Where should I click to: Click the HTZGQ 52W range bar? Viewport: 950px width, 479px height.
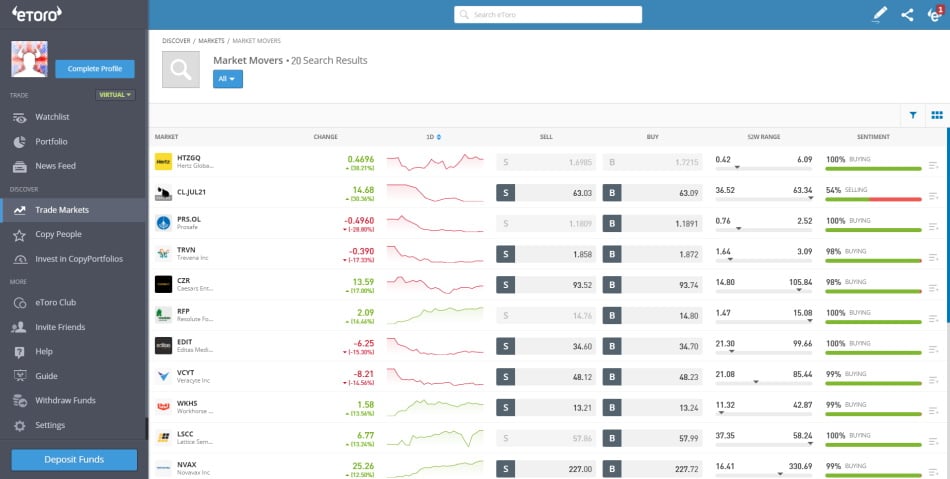click(x=763, y=168)
